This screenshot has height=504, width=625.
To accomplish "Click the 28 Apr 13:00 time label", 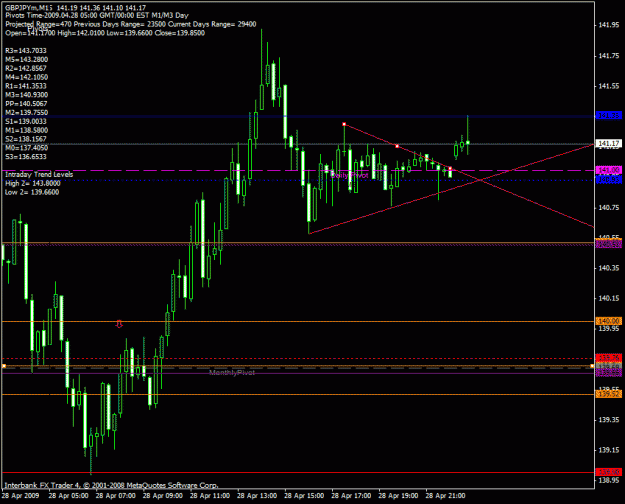I will coord(257,496).
